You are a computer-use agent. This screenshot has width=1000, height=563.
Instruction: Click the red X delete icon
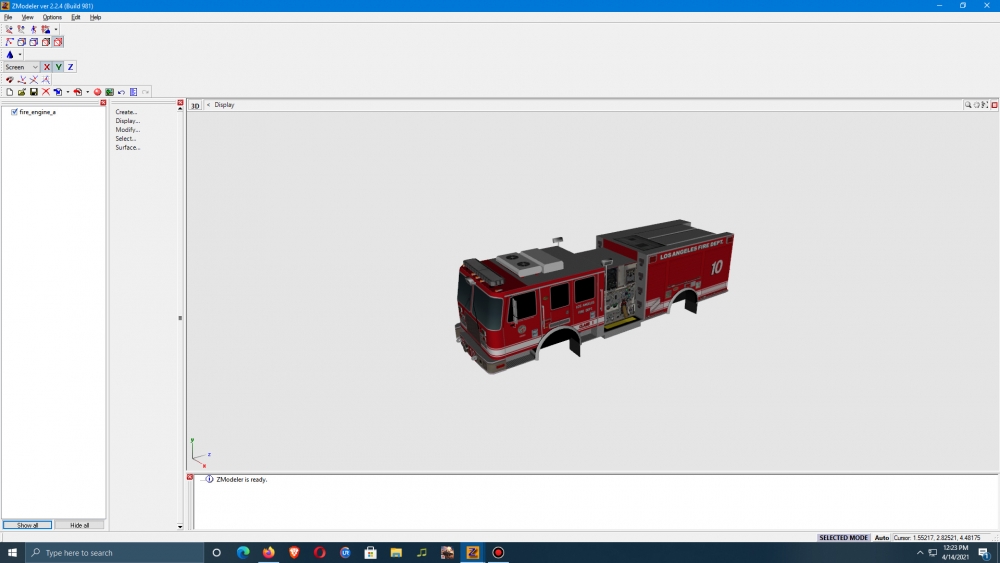pyautogui.click(x=45, y=92)
